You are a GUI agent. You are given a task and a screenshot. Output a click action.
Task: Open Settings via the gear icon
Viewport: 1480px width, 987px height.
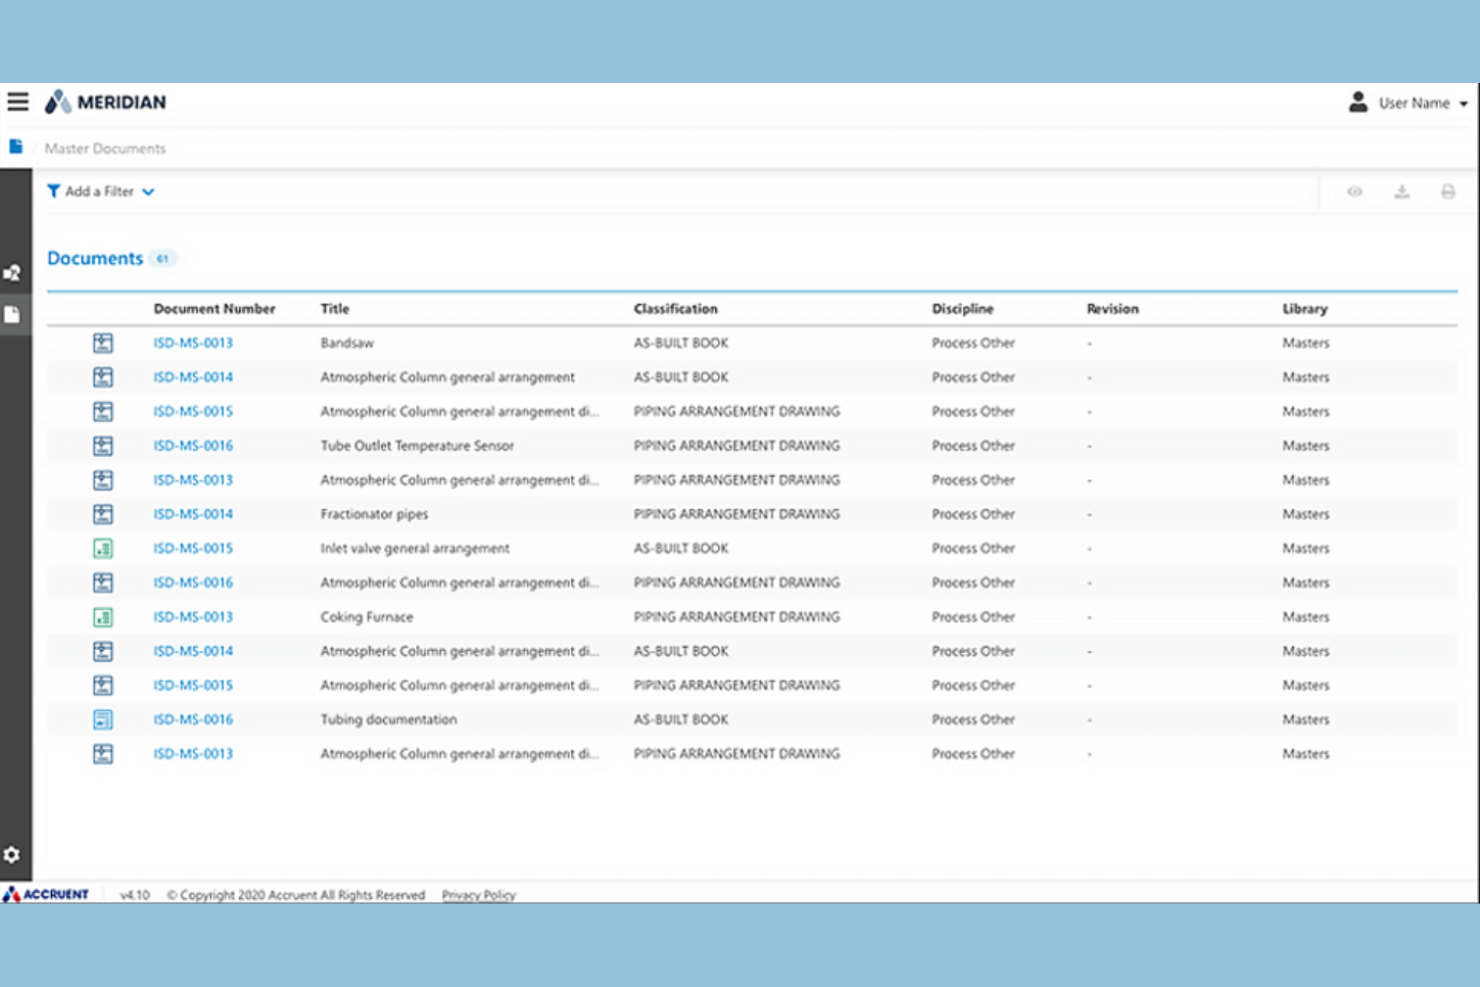pos(13,855)
